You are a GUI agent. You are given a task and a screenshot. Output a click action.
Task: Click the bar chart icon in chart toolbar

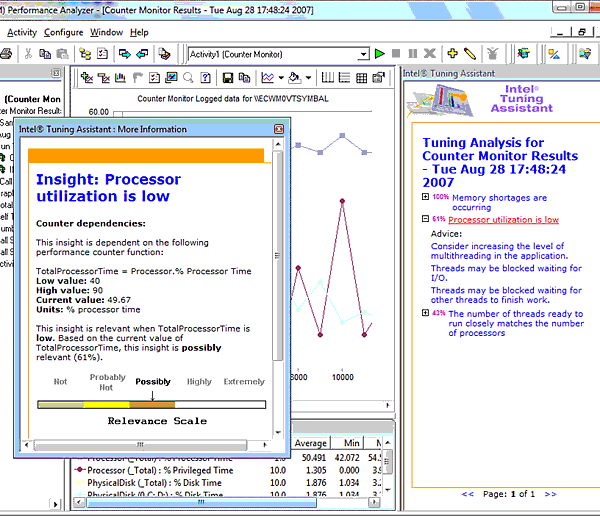120,78
